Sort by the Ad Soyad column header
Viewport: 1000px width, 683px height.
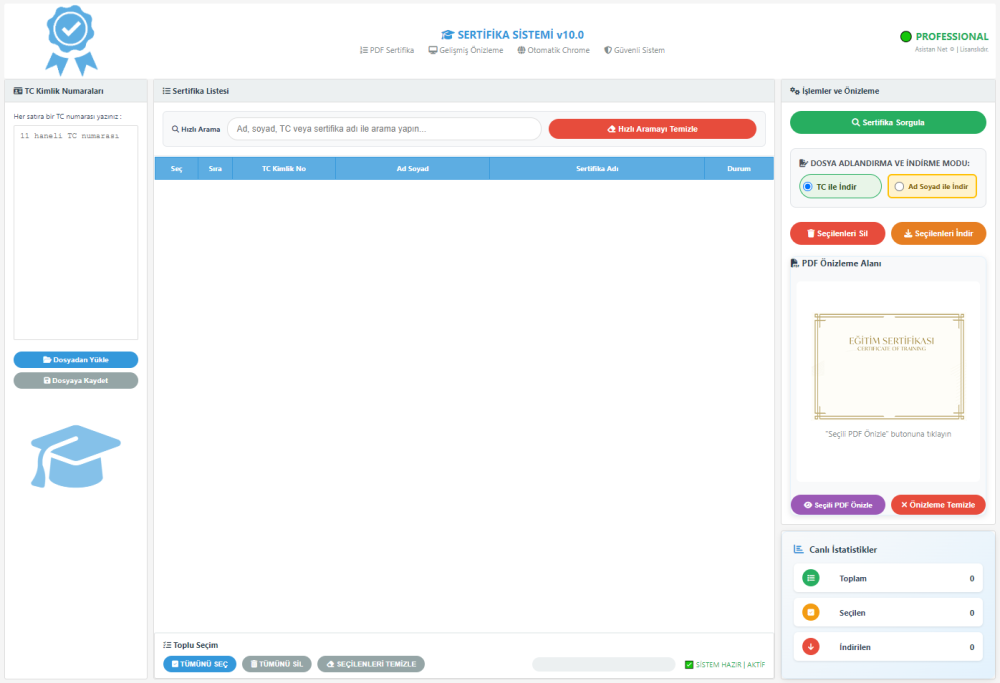[x=412, y=169]
